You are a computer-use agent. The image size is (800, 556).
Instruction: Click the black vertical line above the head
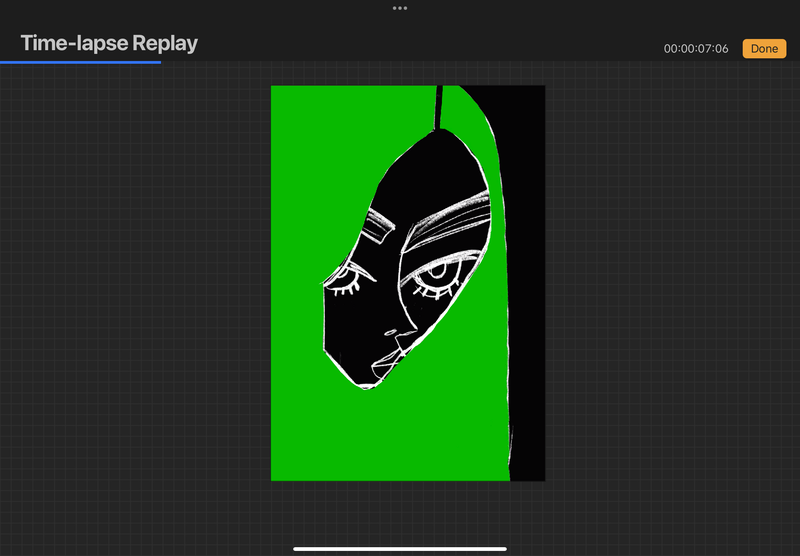point(438,107)
